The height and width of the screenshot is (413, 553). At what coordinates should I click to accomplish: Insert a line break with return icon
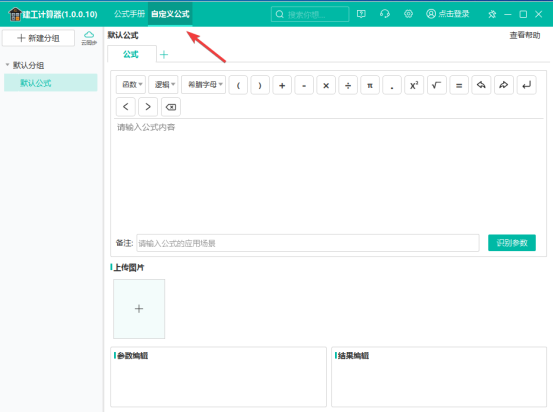pyautogui.click(x=527, y=85)
